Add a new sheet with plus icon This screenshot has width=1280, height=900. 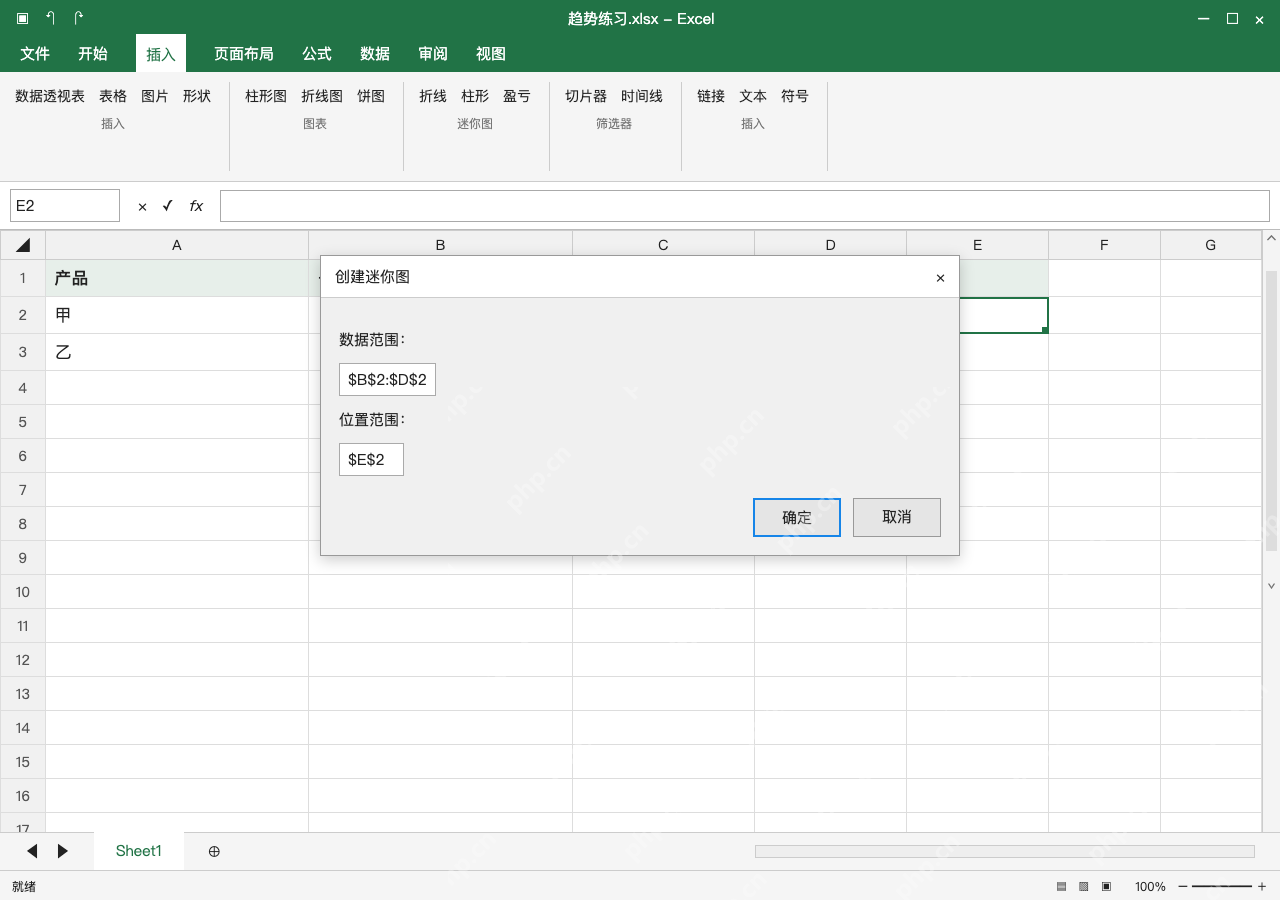[x=214, y=851]
